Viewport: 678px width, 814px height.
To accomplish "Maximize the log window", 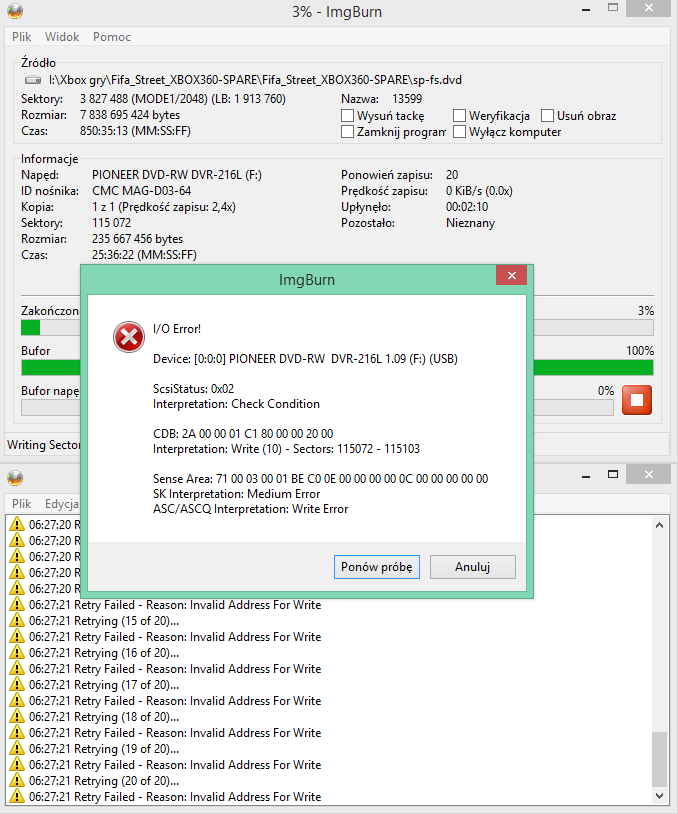I will click(x=613, y=474).
